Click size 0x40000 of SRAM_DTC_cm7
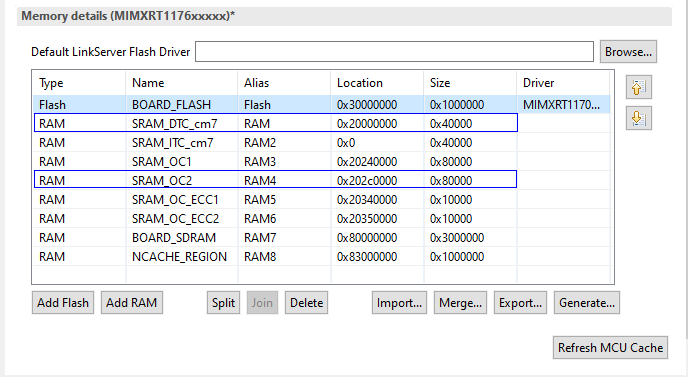Image resolution: width=688 pixels, height=377 pixels. point(451,124)
